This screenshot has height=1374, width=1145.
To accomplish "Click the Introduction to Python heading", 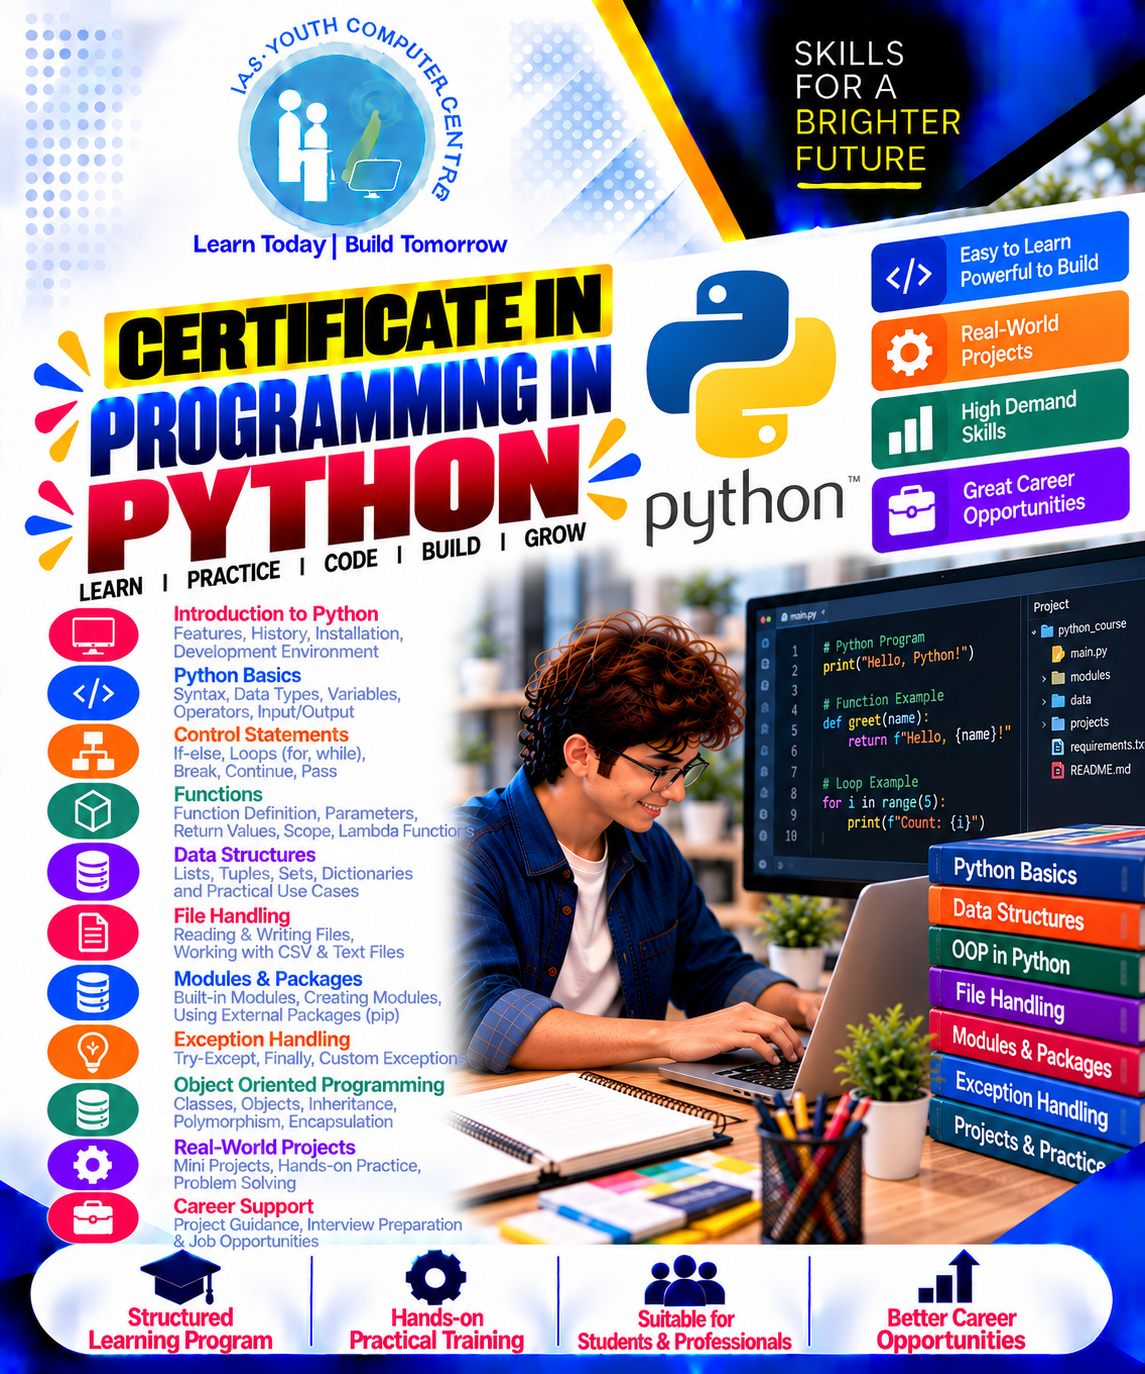I will point(276,614).
